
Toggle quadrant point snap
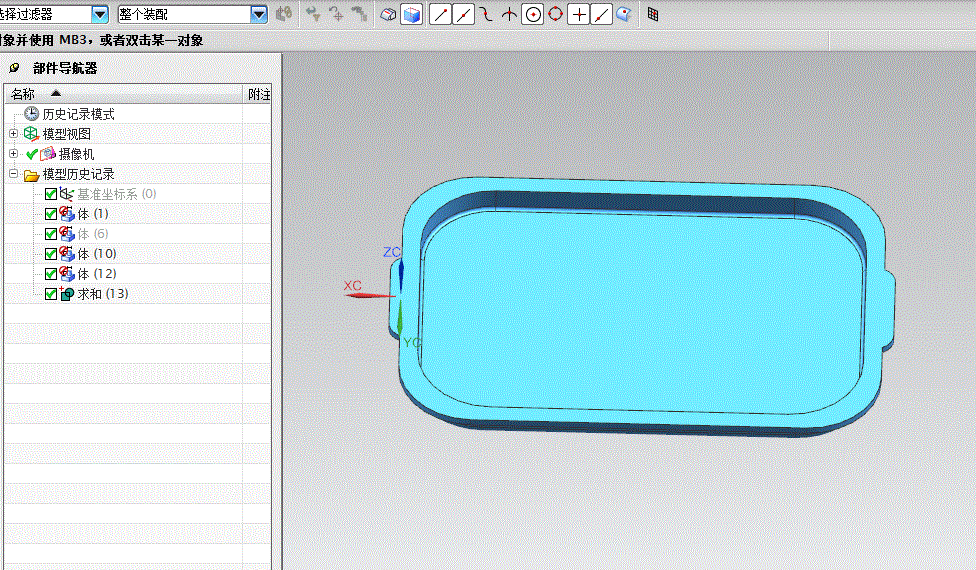(x=556, y=14)
